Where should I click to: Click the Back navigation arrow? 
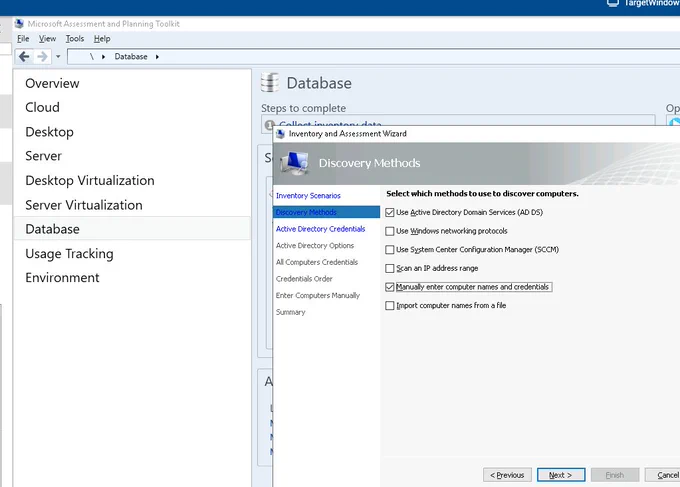24,56
